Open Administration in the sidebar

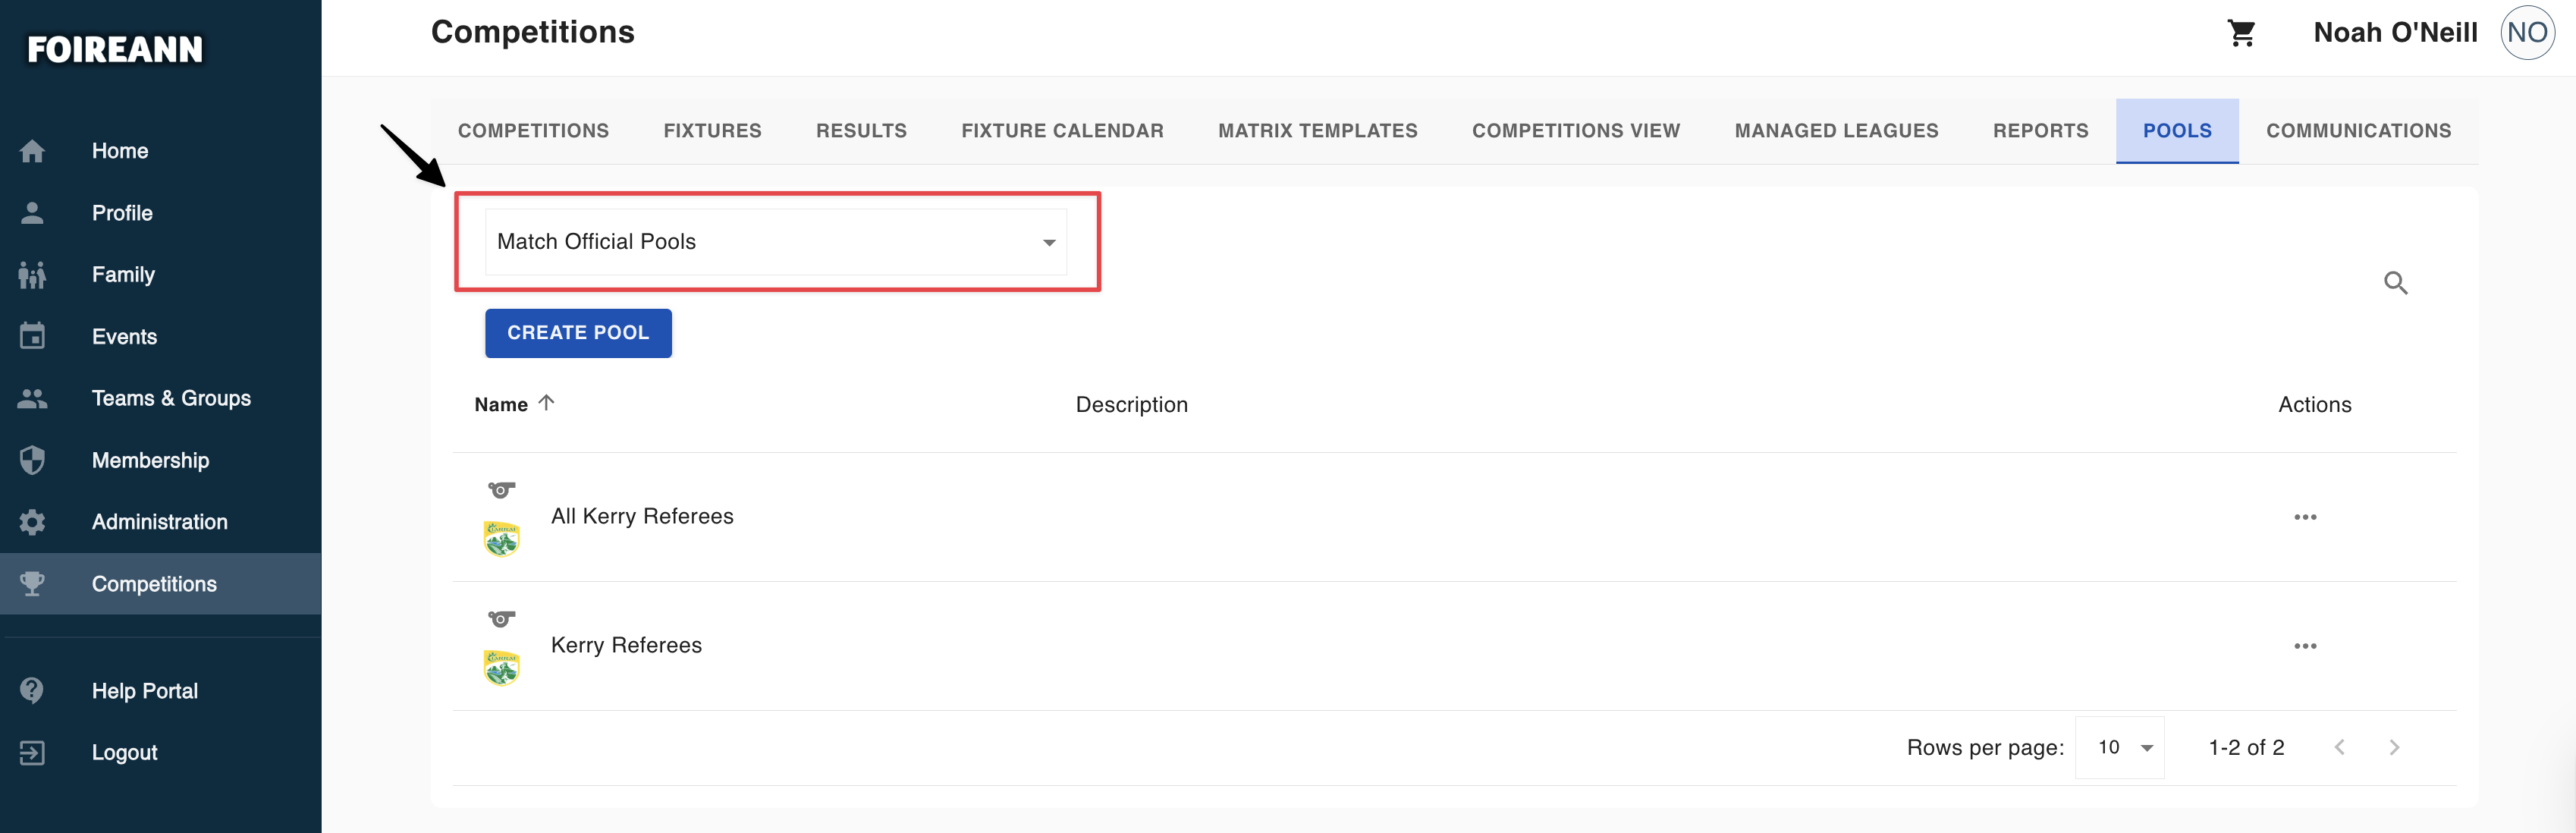tap(160, 522)
